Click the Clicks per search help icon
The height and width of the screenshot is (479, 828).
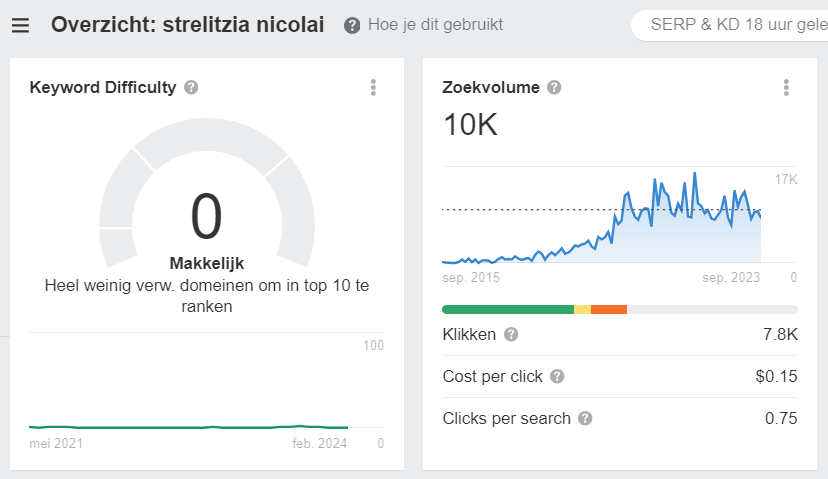coord(585,418)
